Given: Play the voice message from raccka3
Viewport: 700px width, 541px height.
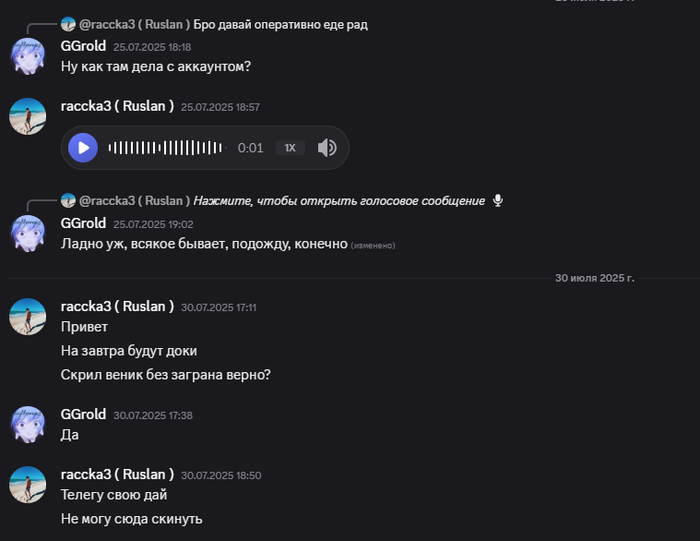Looking at the screenshot, I should tap(83, 148).
